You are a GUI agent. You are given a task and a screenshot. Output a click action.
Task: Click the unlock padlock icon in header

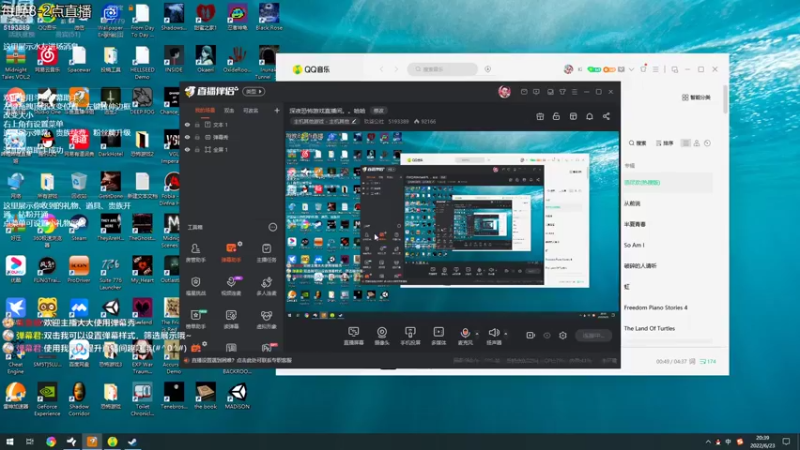556,116
